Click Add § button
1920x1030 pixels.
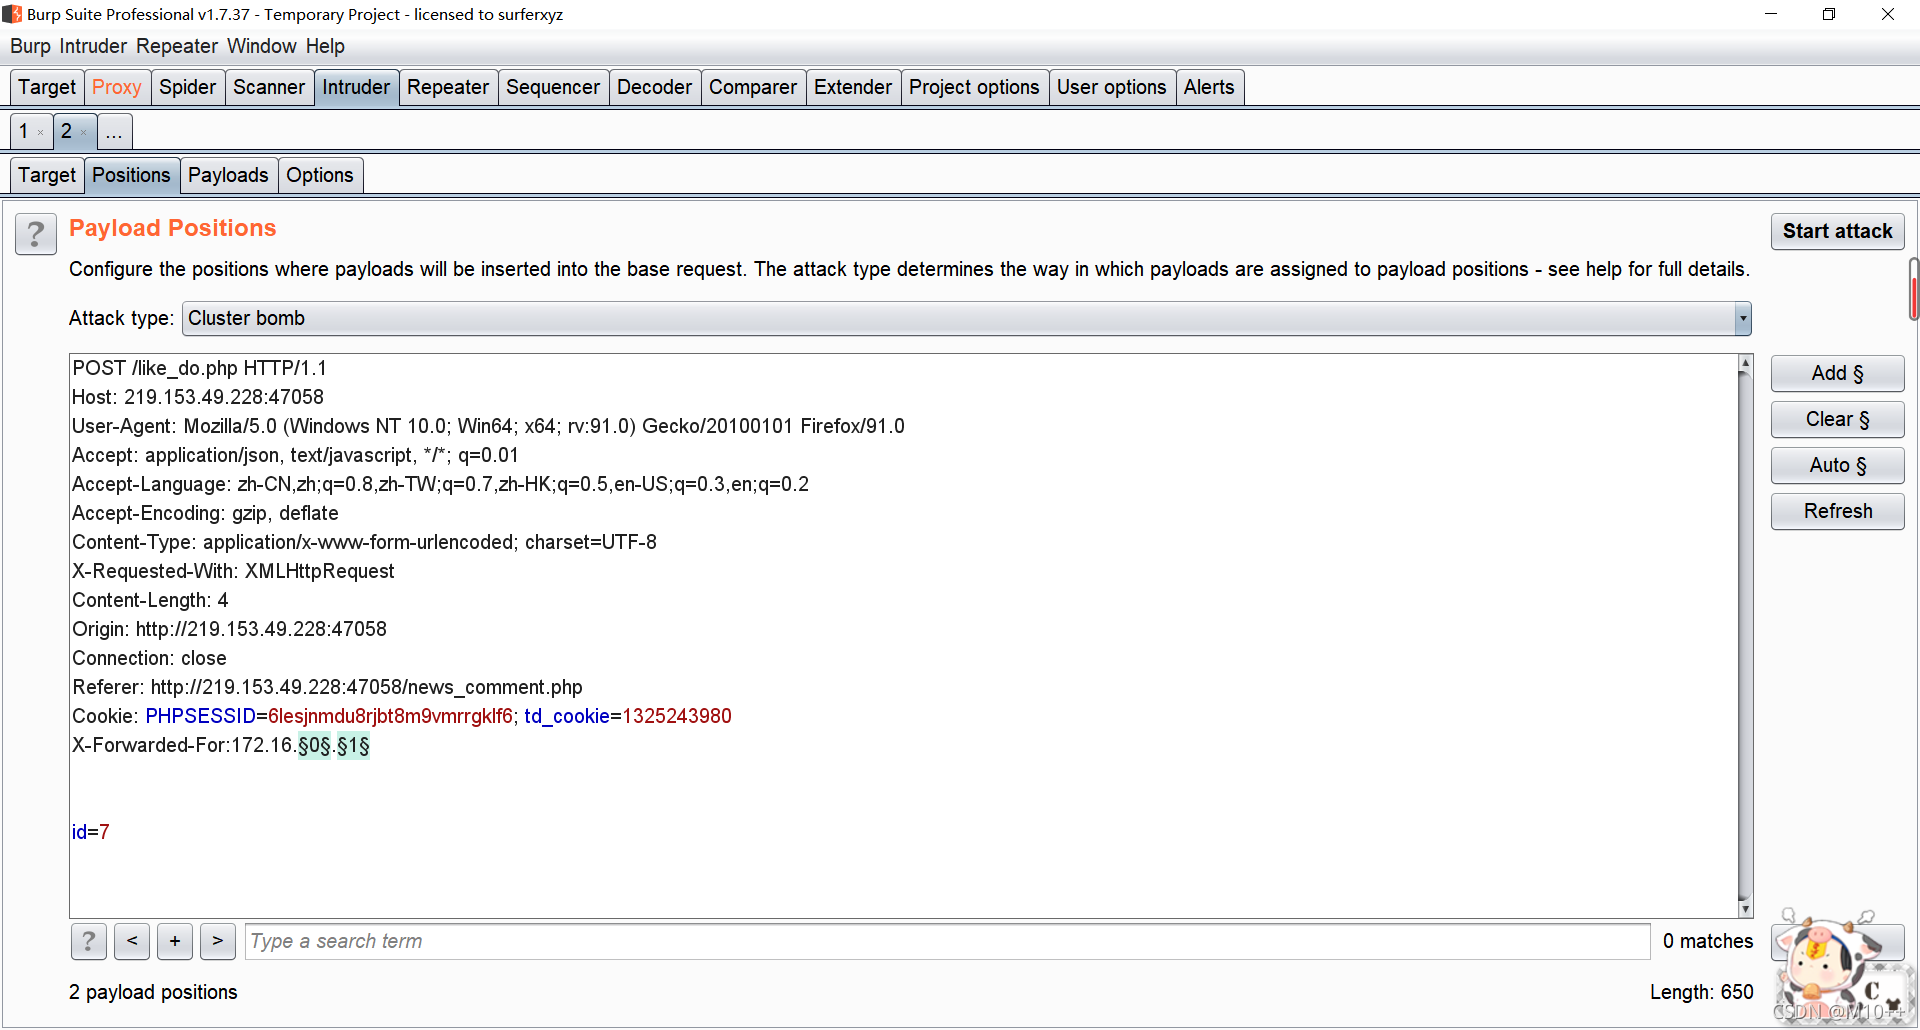pos(1837,373)
